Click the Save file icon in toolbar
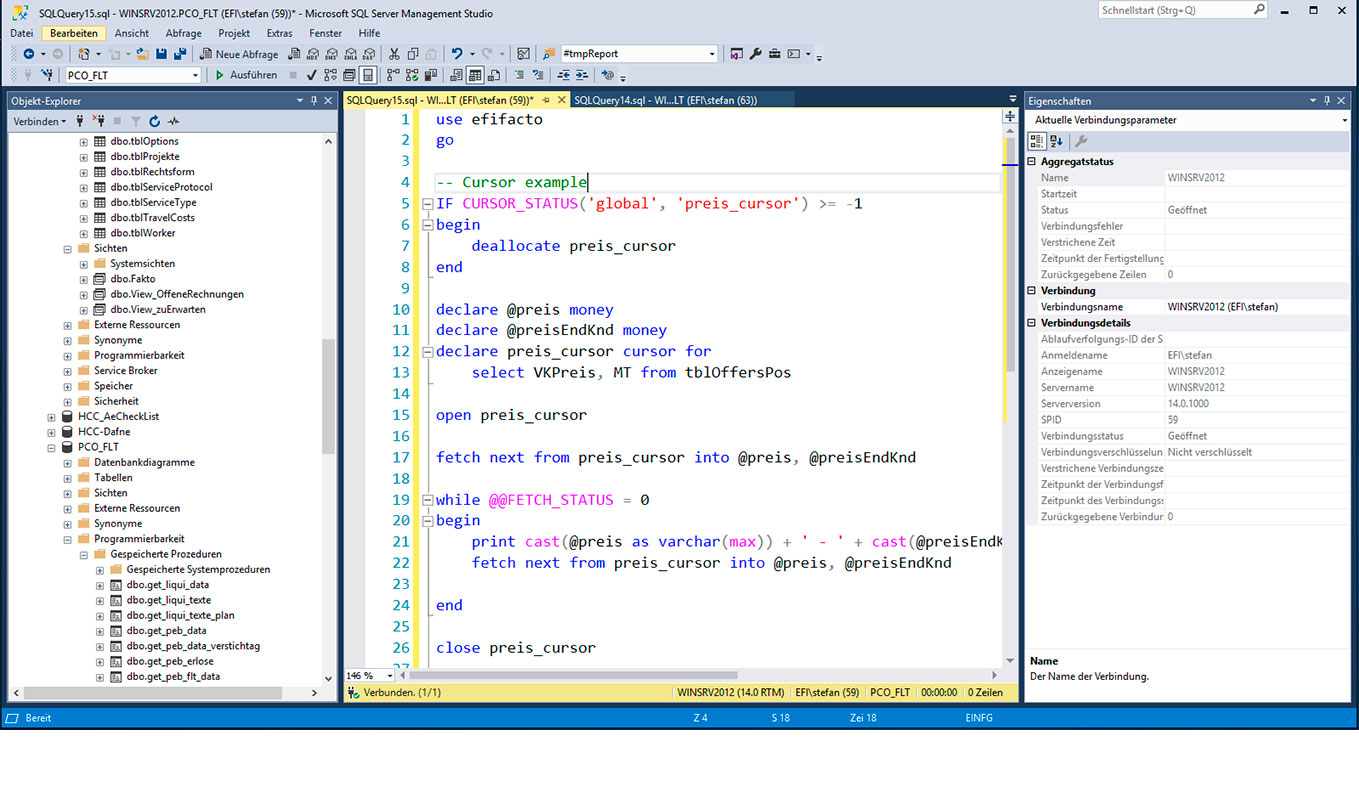Viewport: 1359px width, 810px height. [x=161, y=54]
